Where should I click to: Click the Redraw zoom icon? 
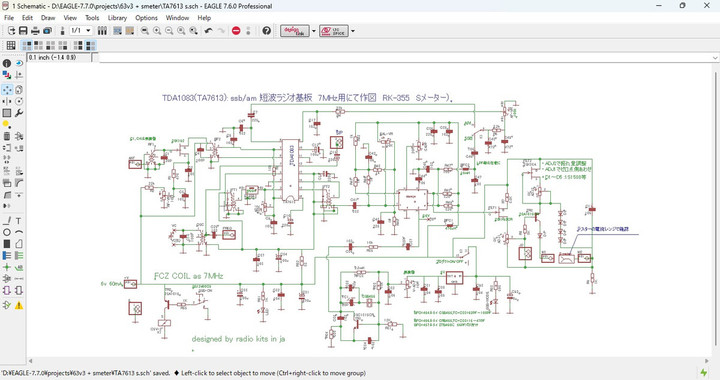(181, 31)
